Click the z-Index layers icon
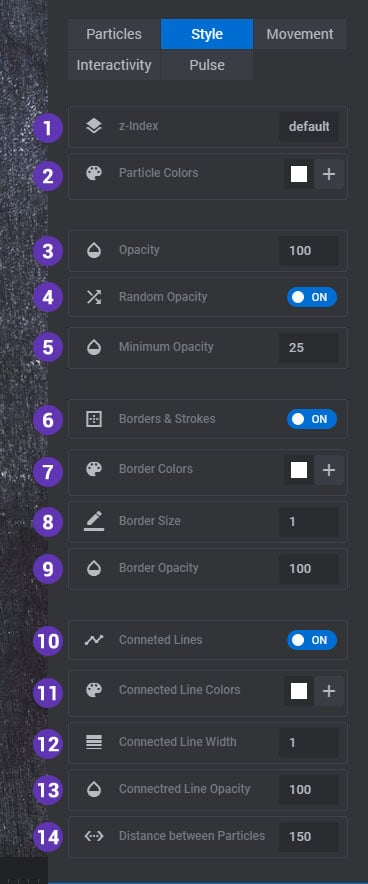The image size is (368, 884). (94, 126)
